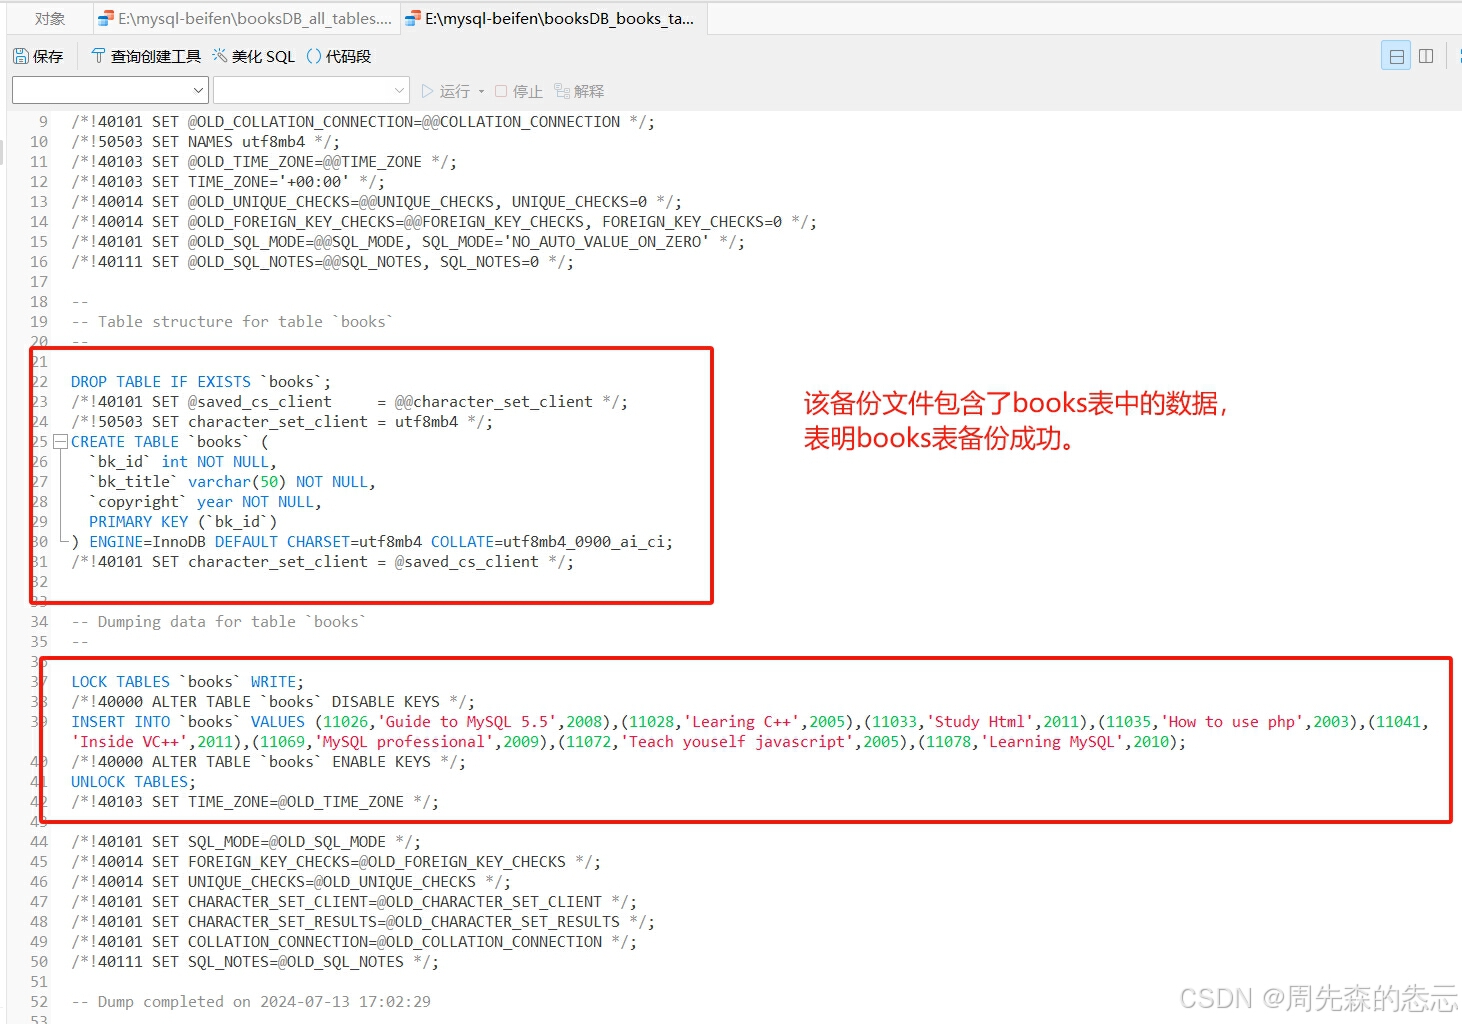Collapse the CREATE TABLE books code fold

point(61,441)
